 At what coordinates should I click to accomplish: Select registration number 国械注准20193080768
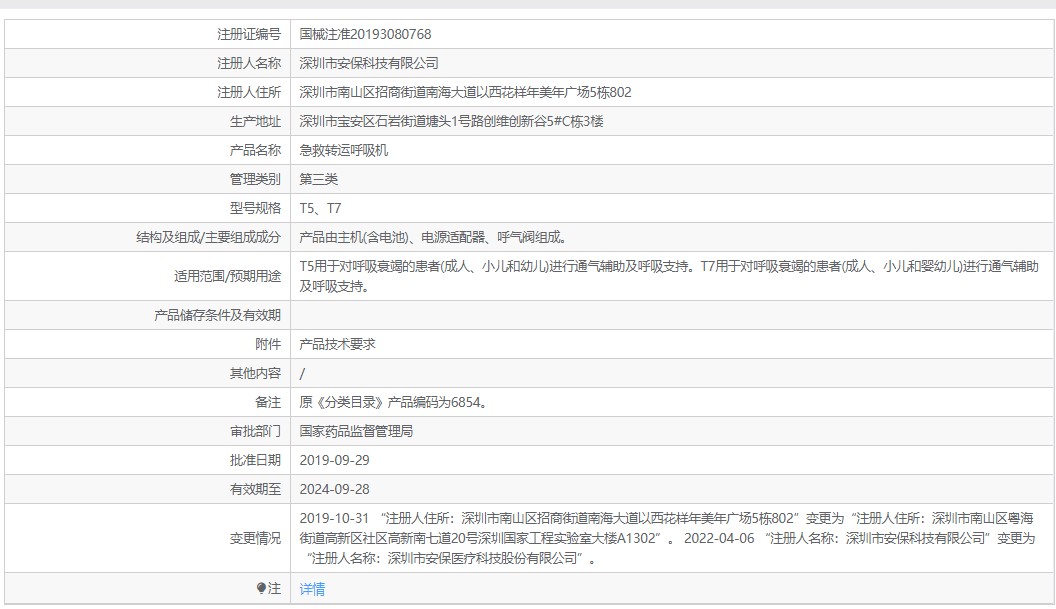[365, 34]
